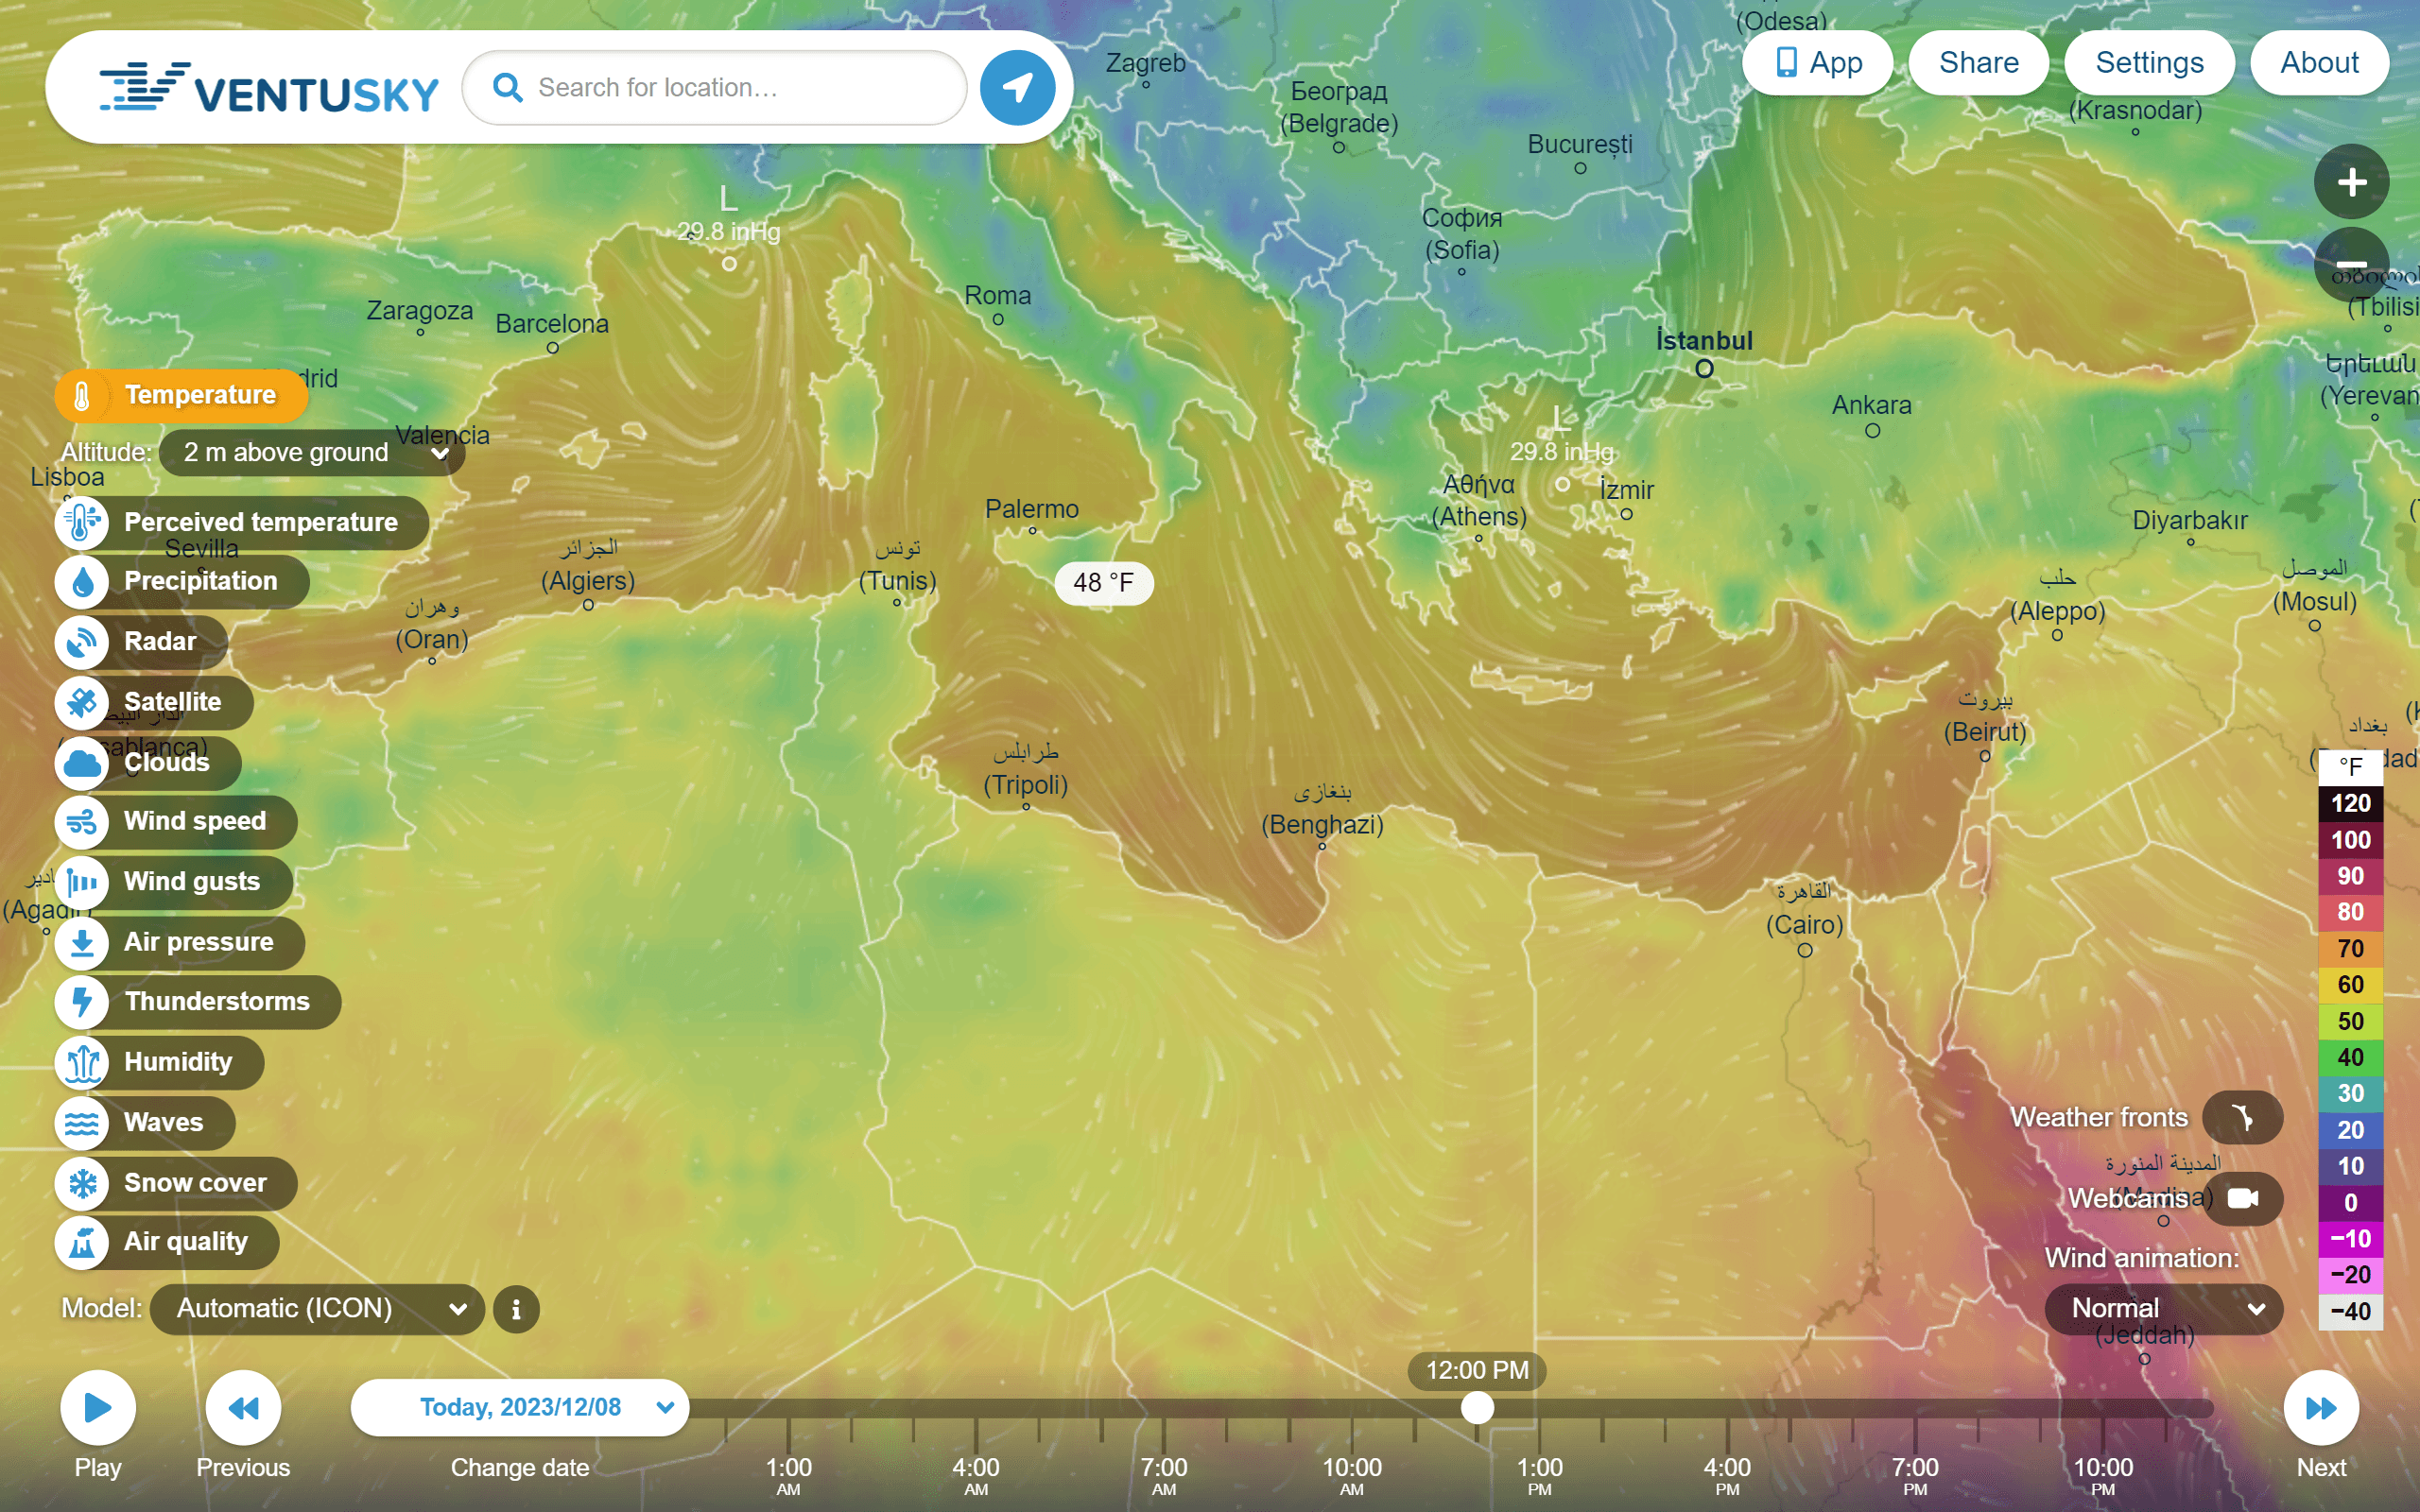Image resolution: width=2420 pixels, height=1512 pixels.
Task: Select the Thunderstorms lightning icon
Action: pyautogui.click(x=82, y=1001)
